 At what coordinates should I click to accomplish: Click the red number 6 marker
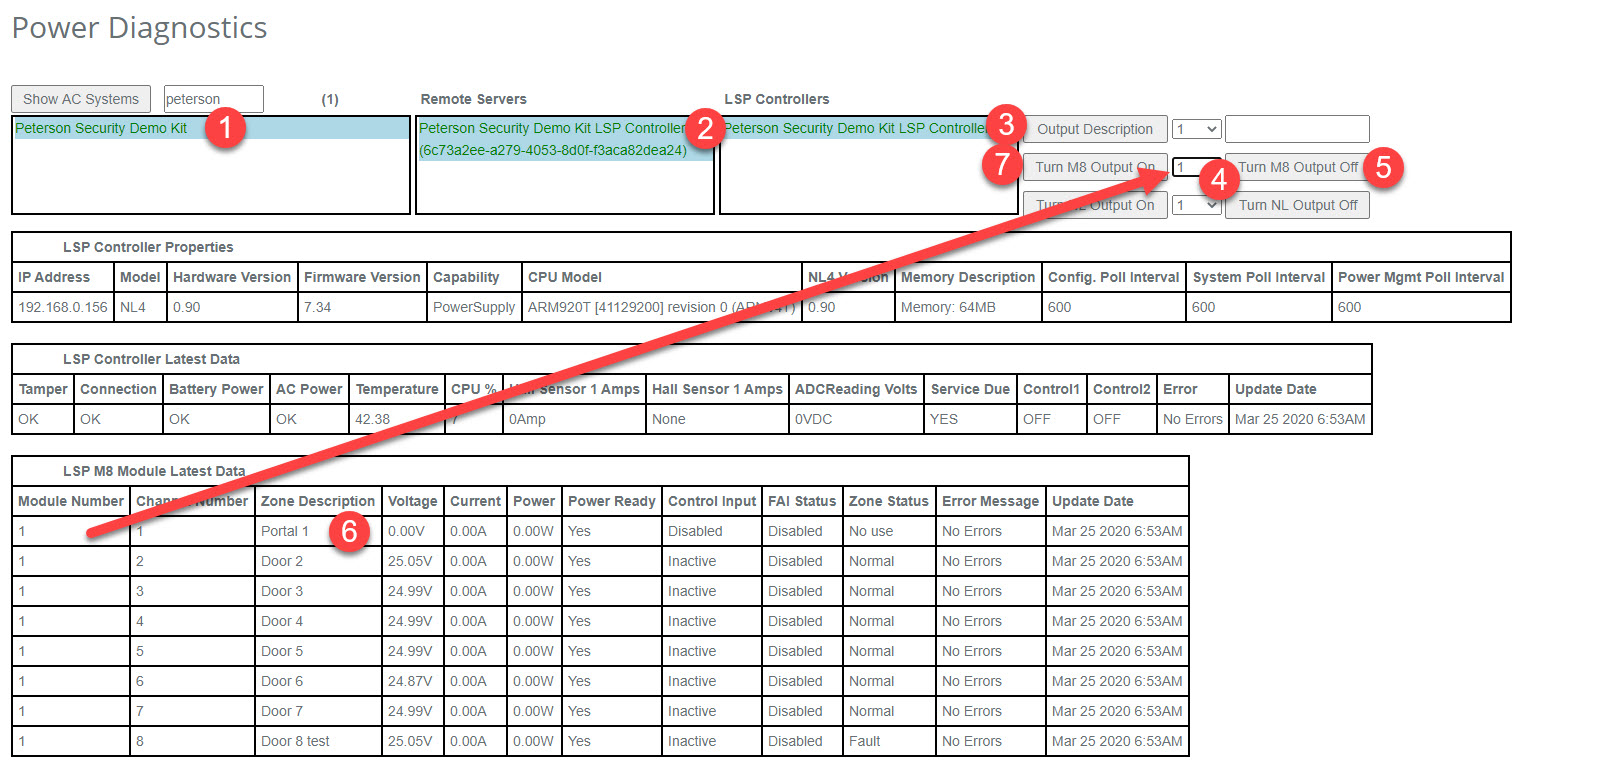pos(349,530)
